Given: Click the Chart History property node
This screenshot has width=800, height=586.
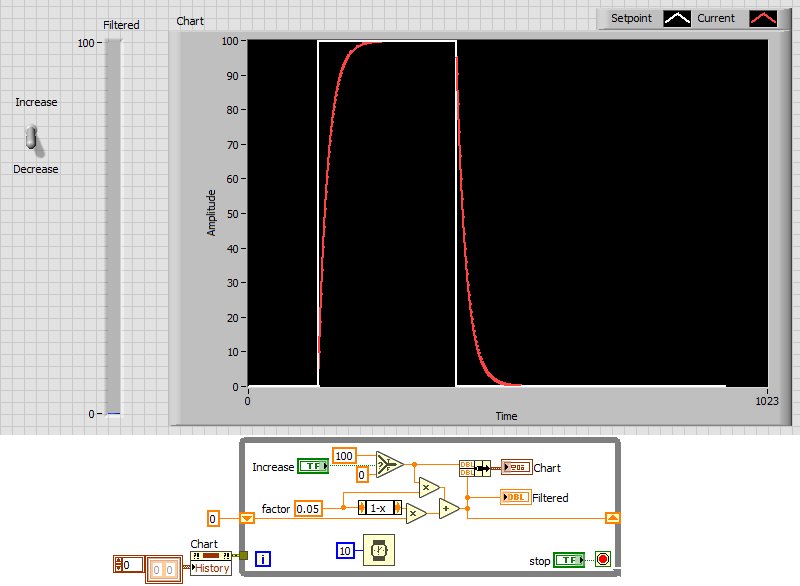Looking at the screenshot, I should [x=211, y=564].
